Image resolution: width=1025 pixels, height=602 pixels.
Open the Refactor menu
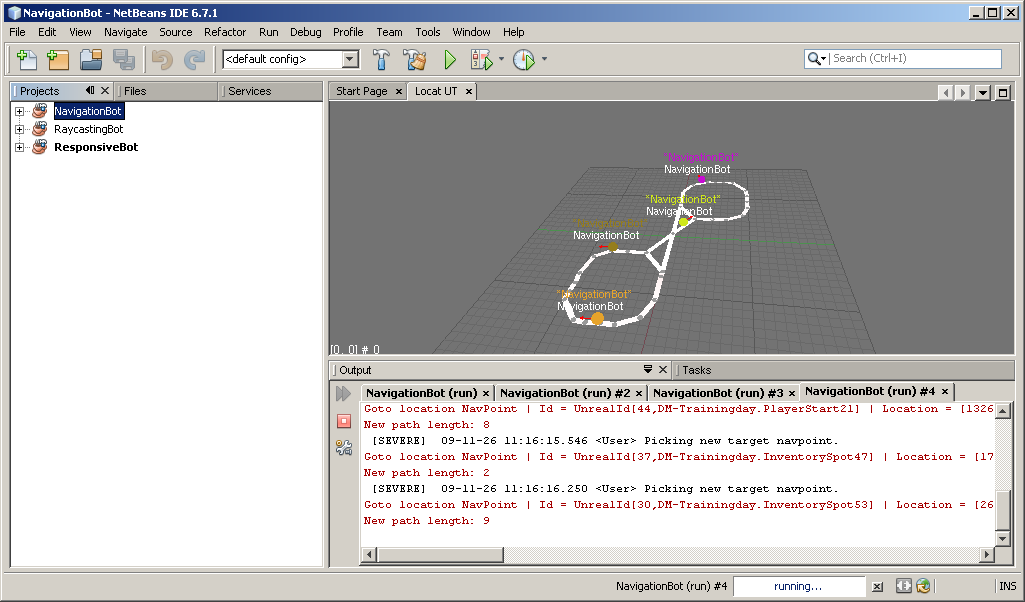(225, 32)
